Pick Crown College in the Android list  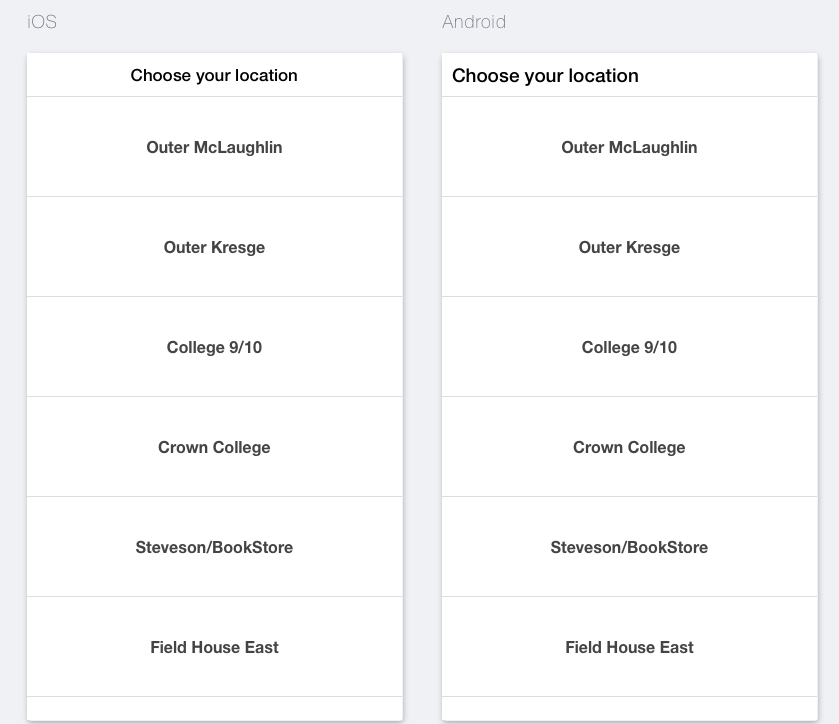[629, 447]
